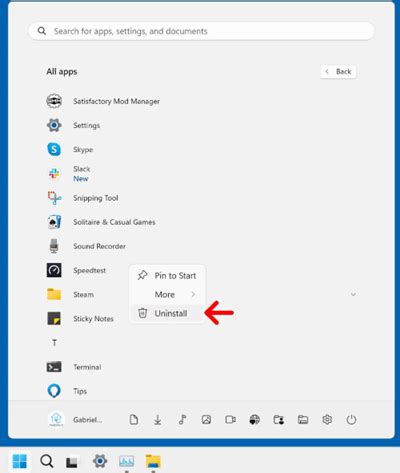This screenshot has height=473, width=400.
Task: Click the magnifier icon in the search box
Action: pyautogui.click(x=42, y=31)
